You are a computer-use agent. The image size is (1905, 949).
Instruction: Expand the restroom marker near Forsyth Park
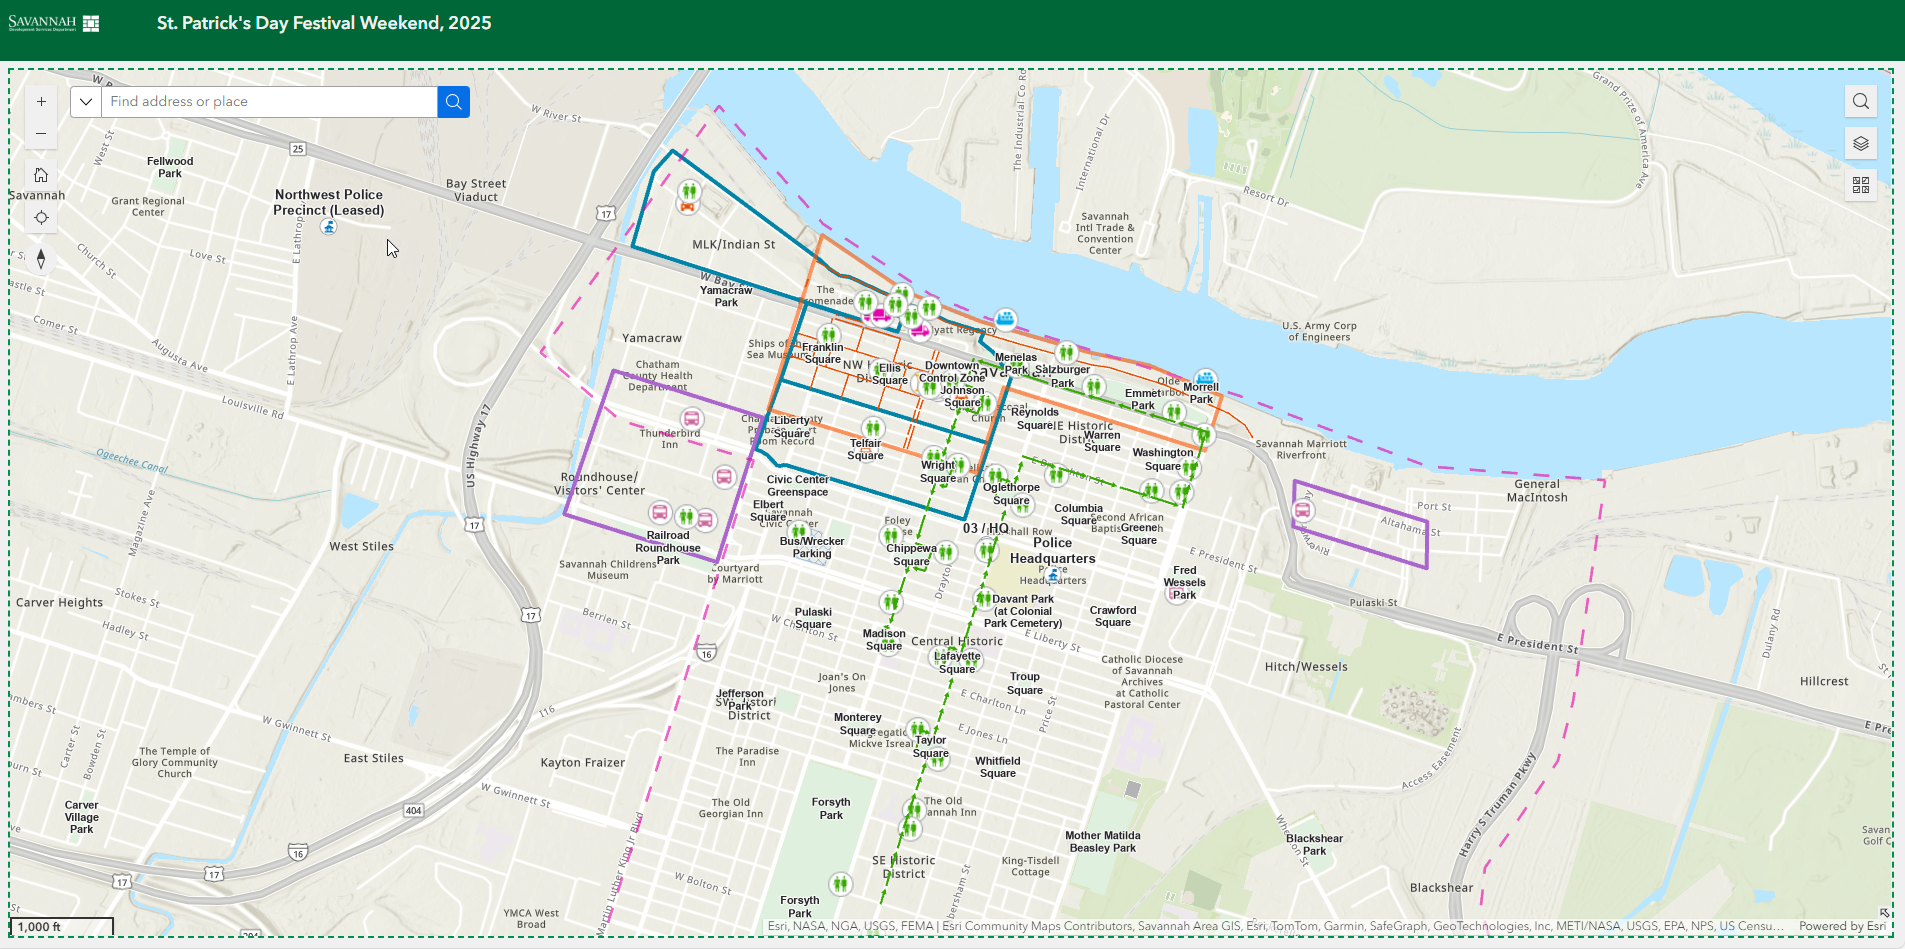click(841, 883)
